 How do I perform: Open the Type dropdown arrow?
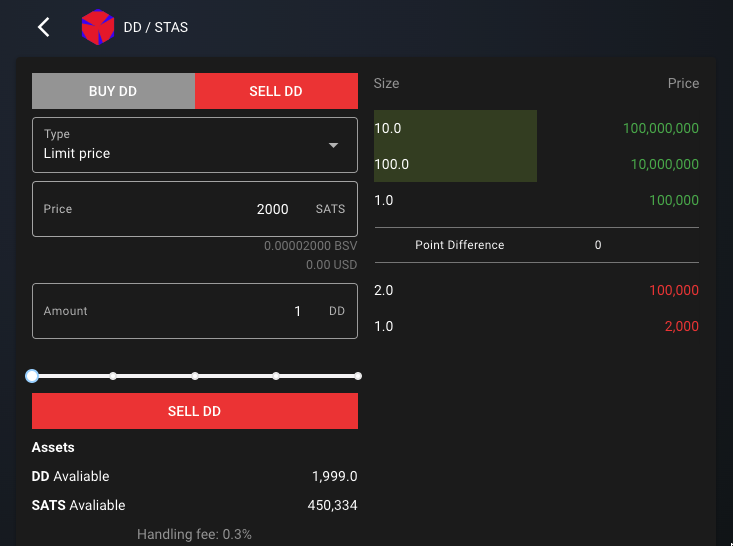[x=334, y=145]
